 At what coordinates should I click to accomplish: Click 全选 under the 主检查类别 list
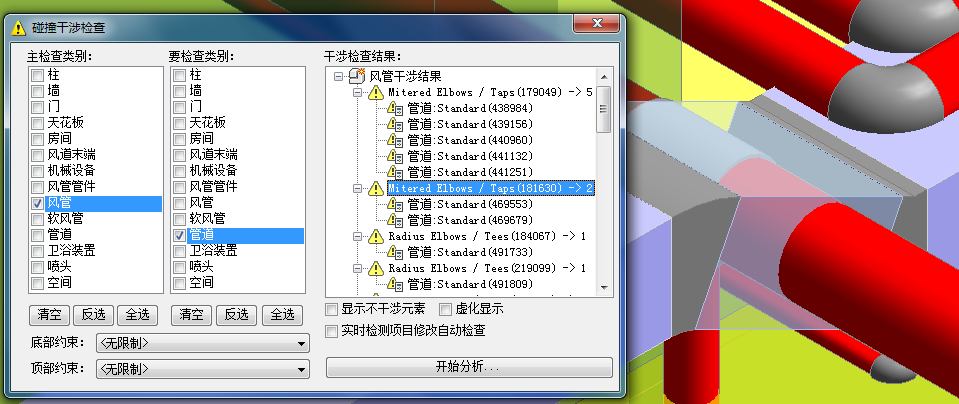click(x=138, y=314)
